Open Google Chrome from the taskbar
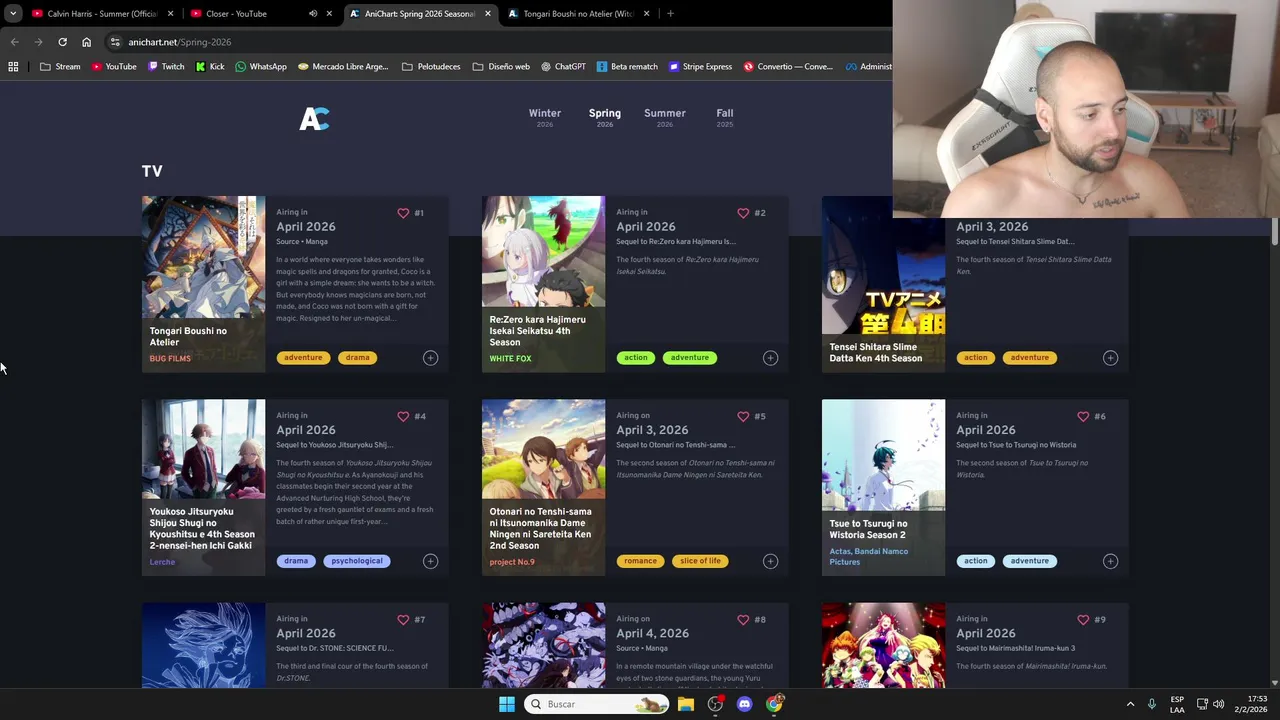Viewport: 1280px width, 720px height. [775, 704]
